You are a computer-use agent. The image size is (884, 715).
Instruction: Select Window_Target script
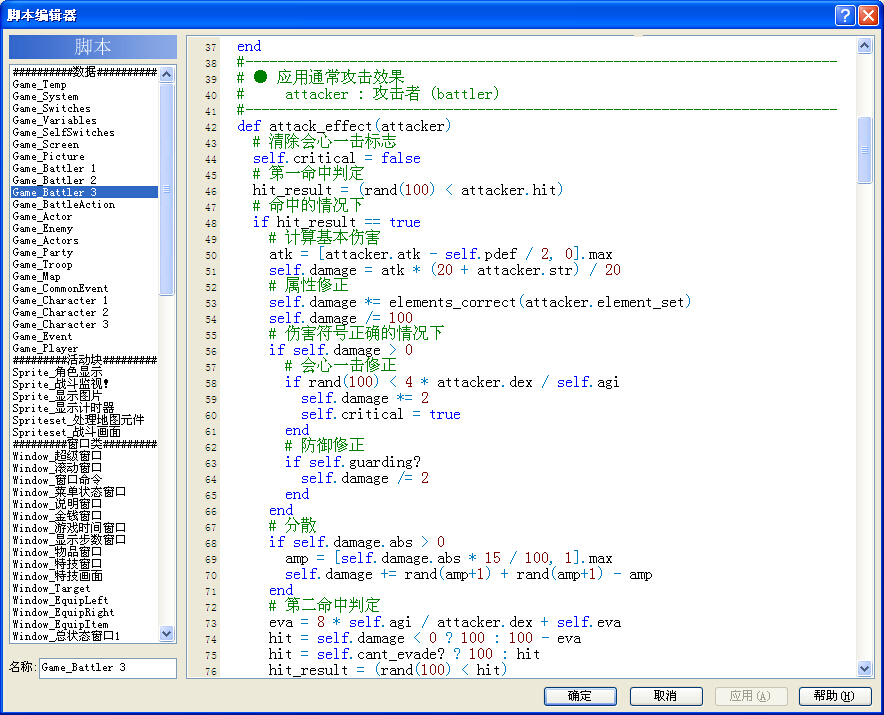pyautogui.click(x=85, y=588)
